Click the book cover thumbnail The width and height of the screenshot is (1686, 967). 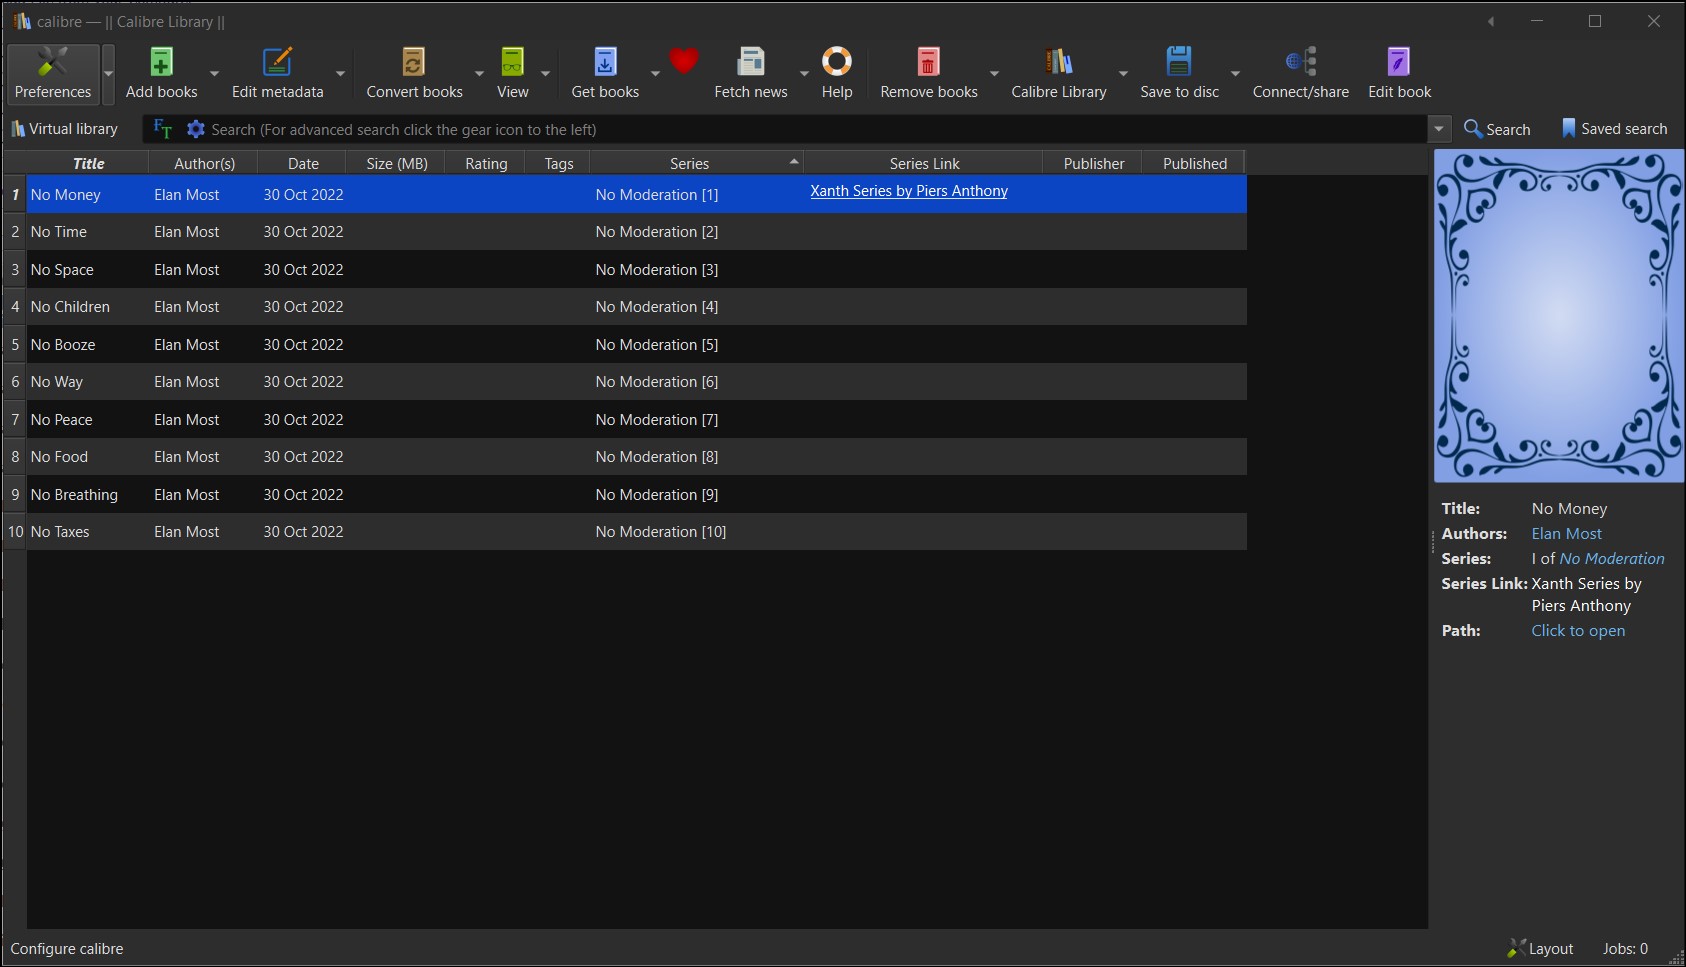tap(1559, 316)
